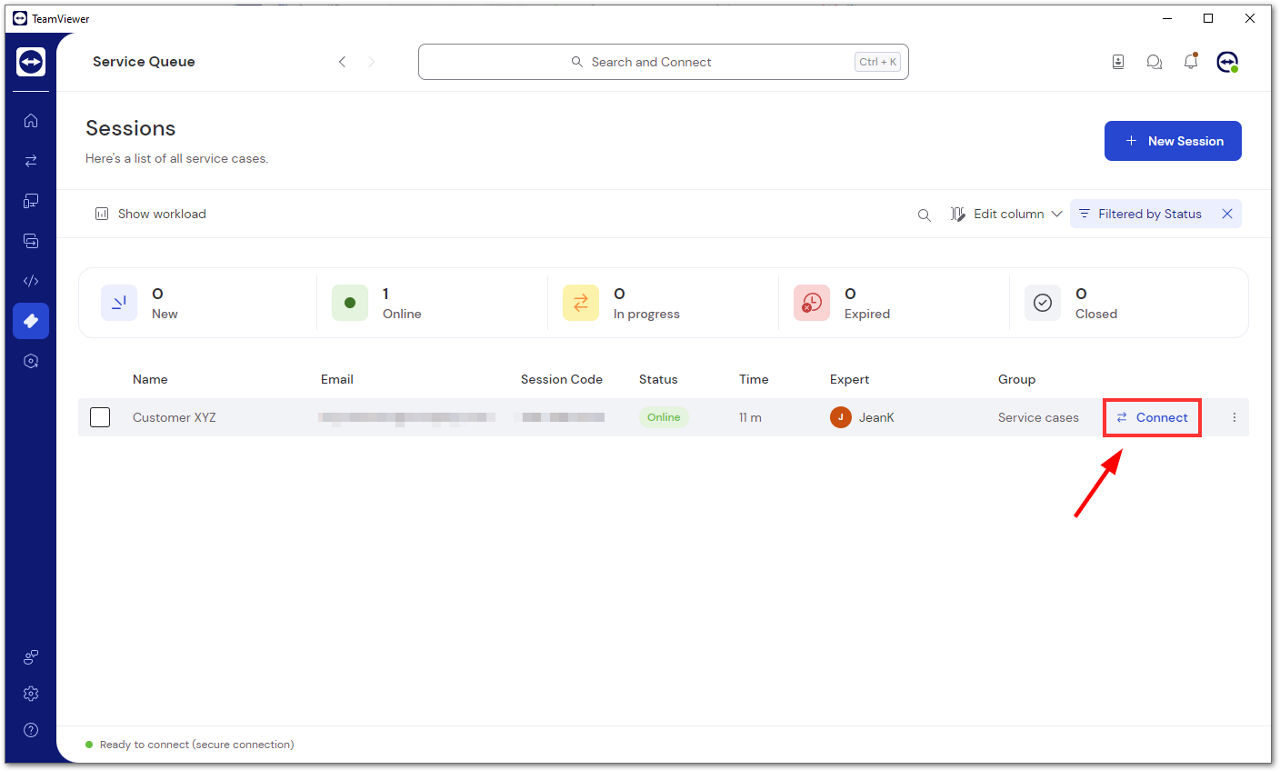Open the account profile avatar menu

(1227, 62)
